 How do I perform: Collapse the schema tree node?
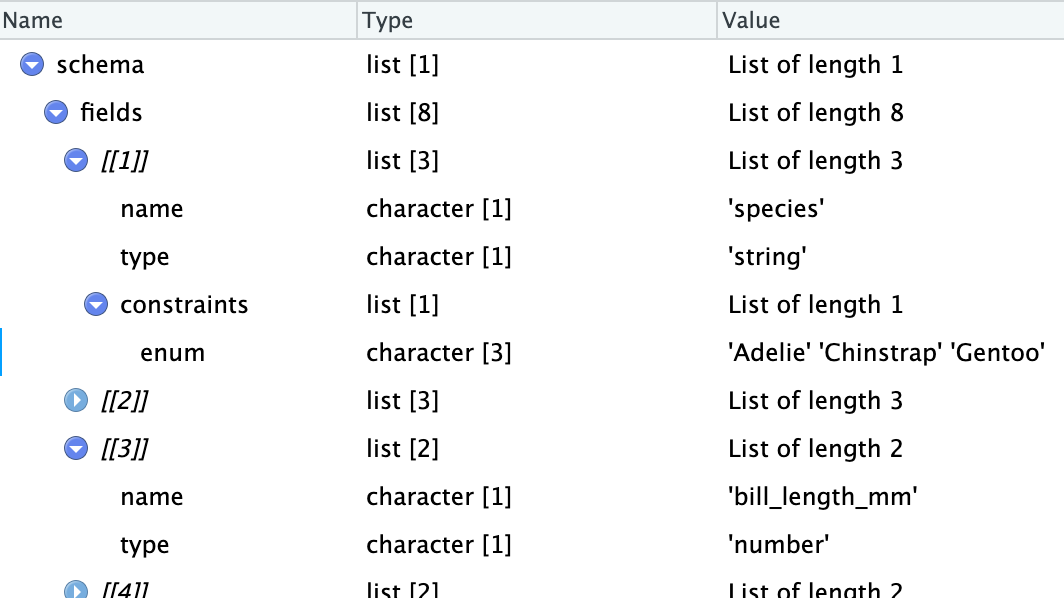(x=32, y=65)
